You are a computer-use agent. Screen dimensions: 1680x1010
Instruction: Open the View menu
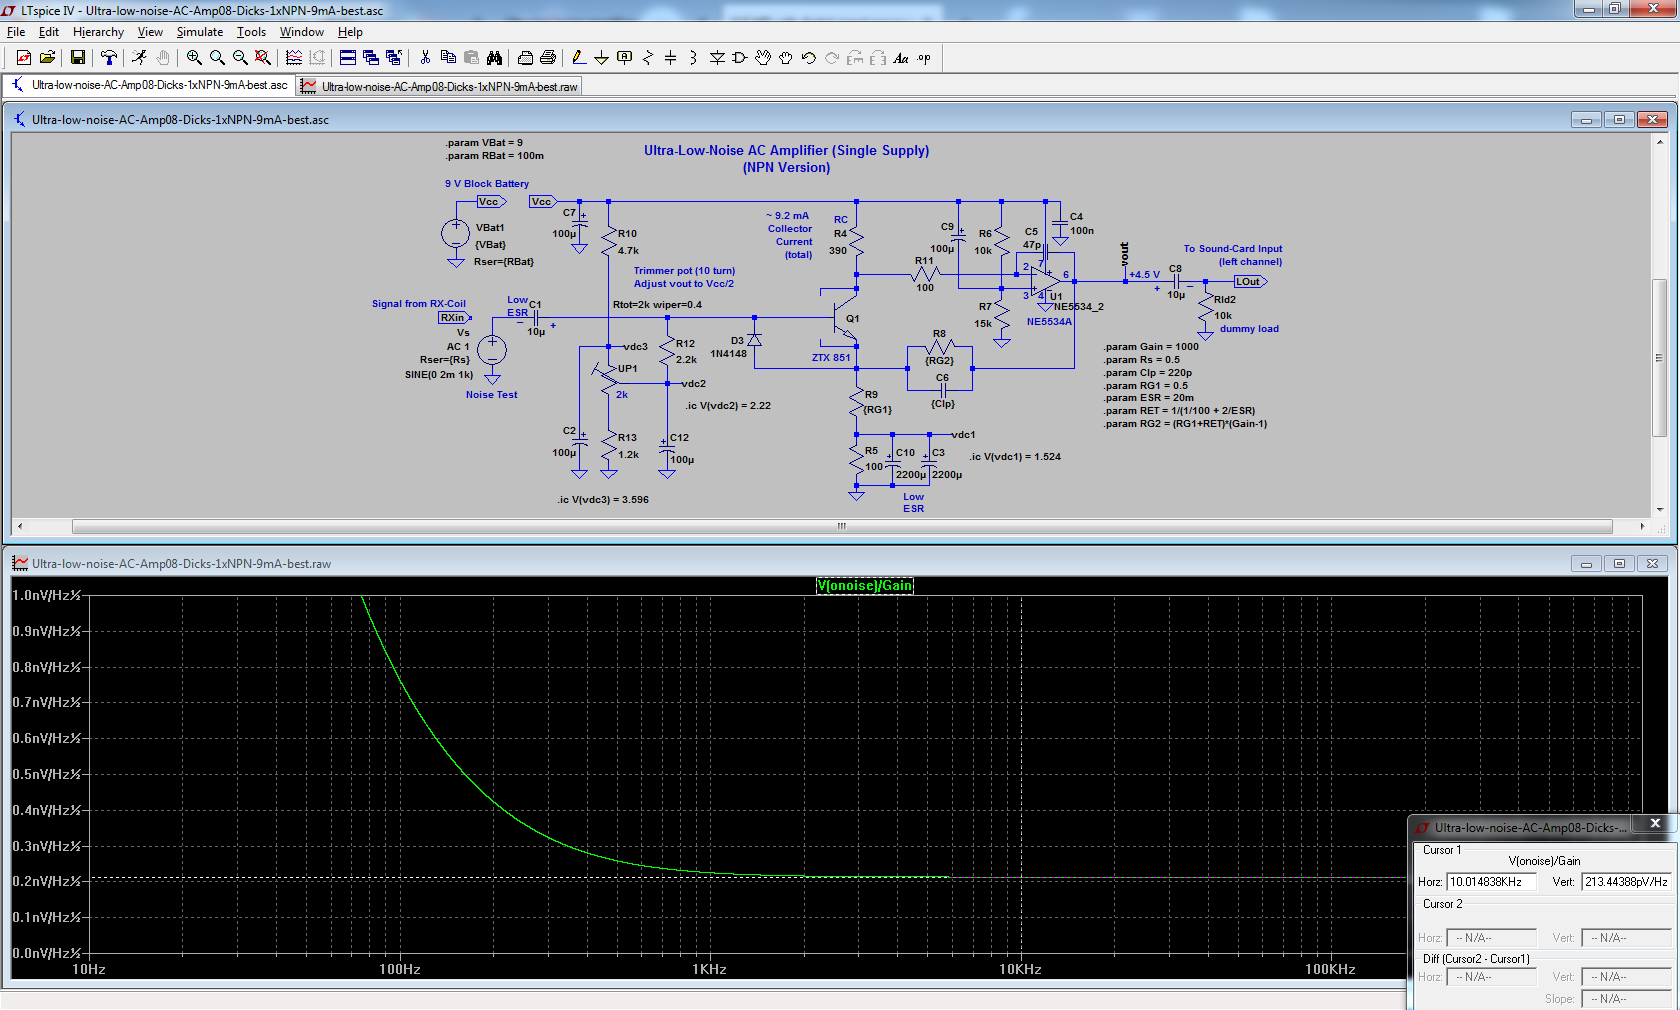(150, 32)
